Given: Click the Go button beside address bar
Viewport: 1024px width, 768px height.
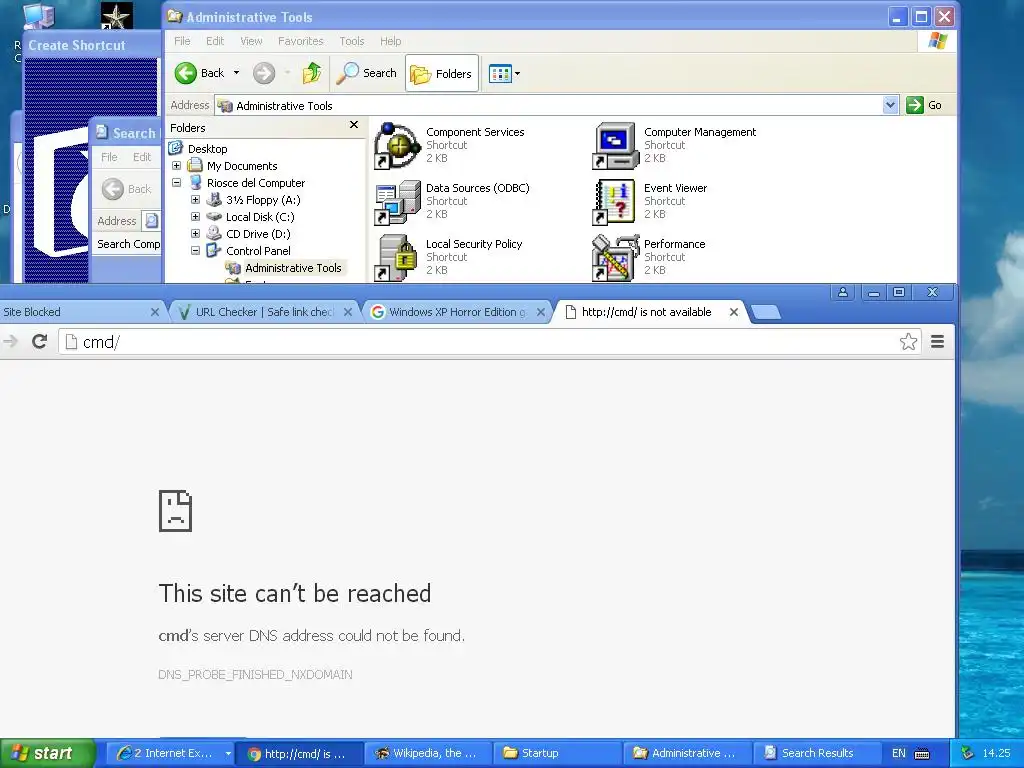Looking at the screenshot, I should point(924,105).
